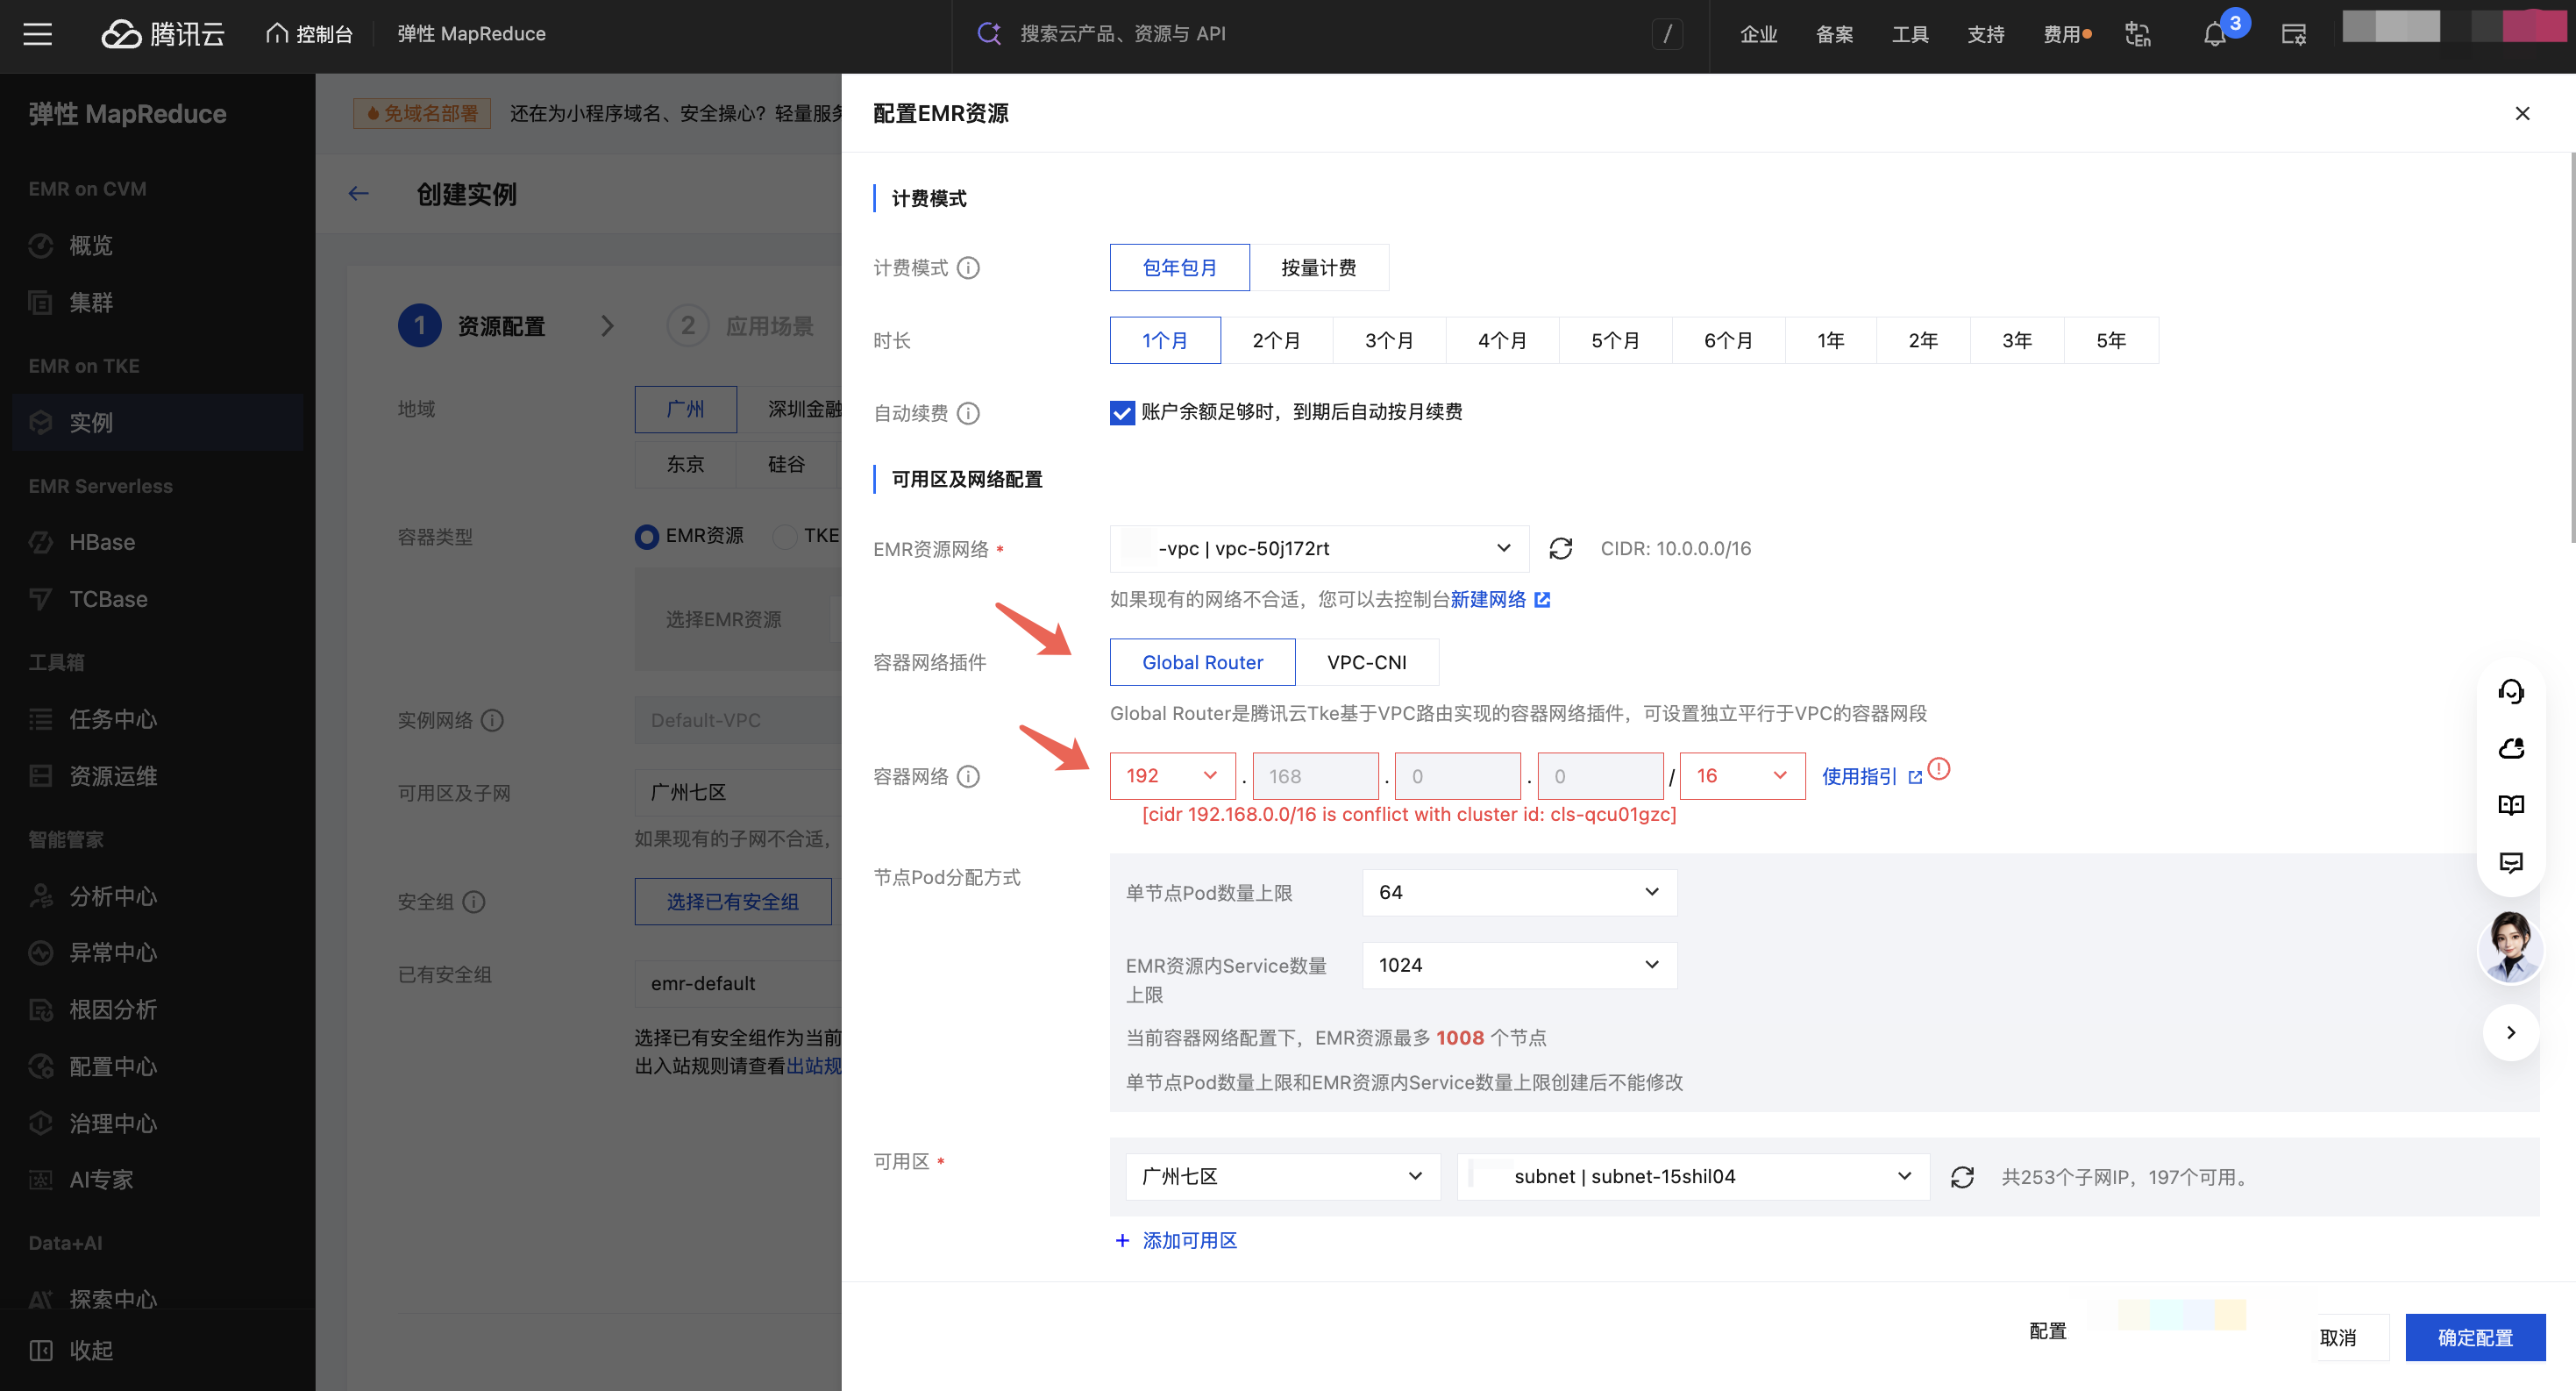The height and width of the screenshot is (1391, 2576).
Task: Open 实例 under EMR on TKE
Action: (x=158, y=422)
